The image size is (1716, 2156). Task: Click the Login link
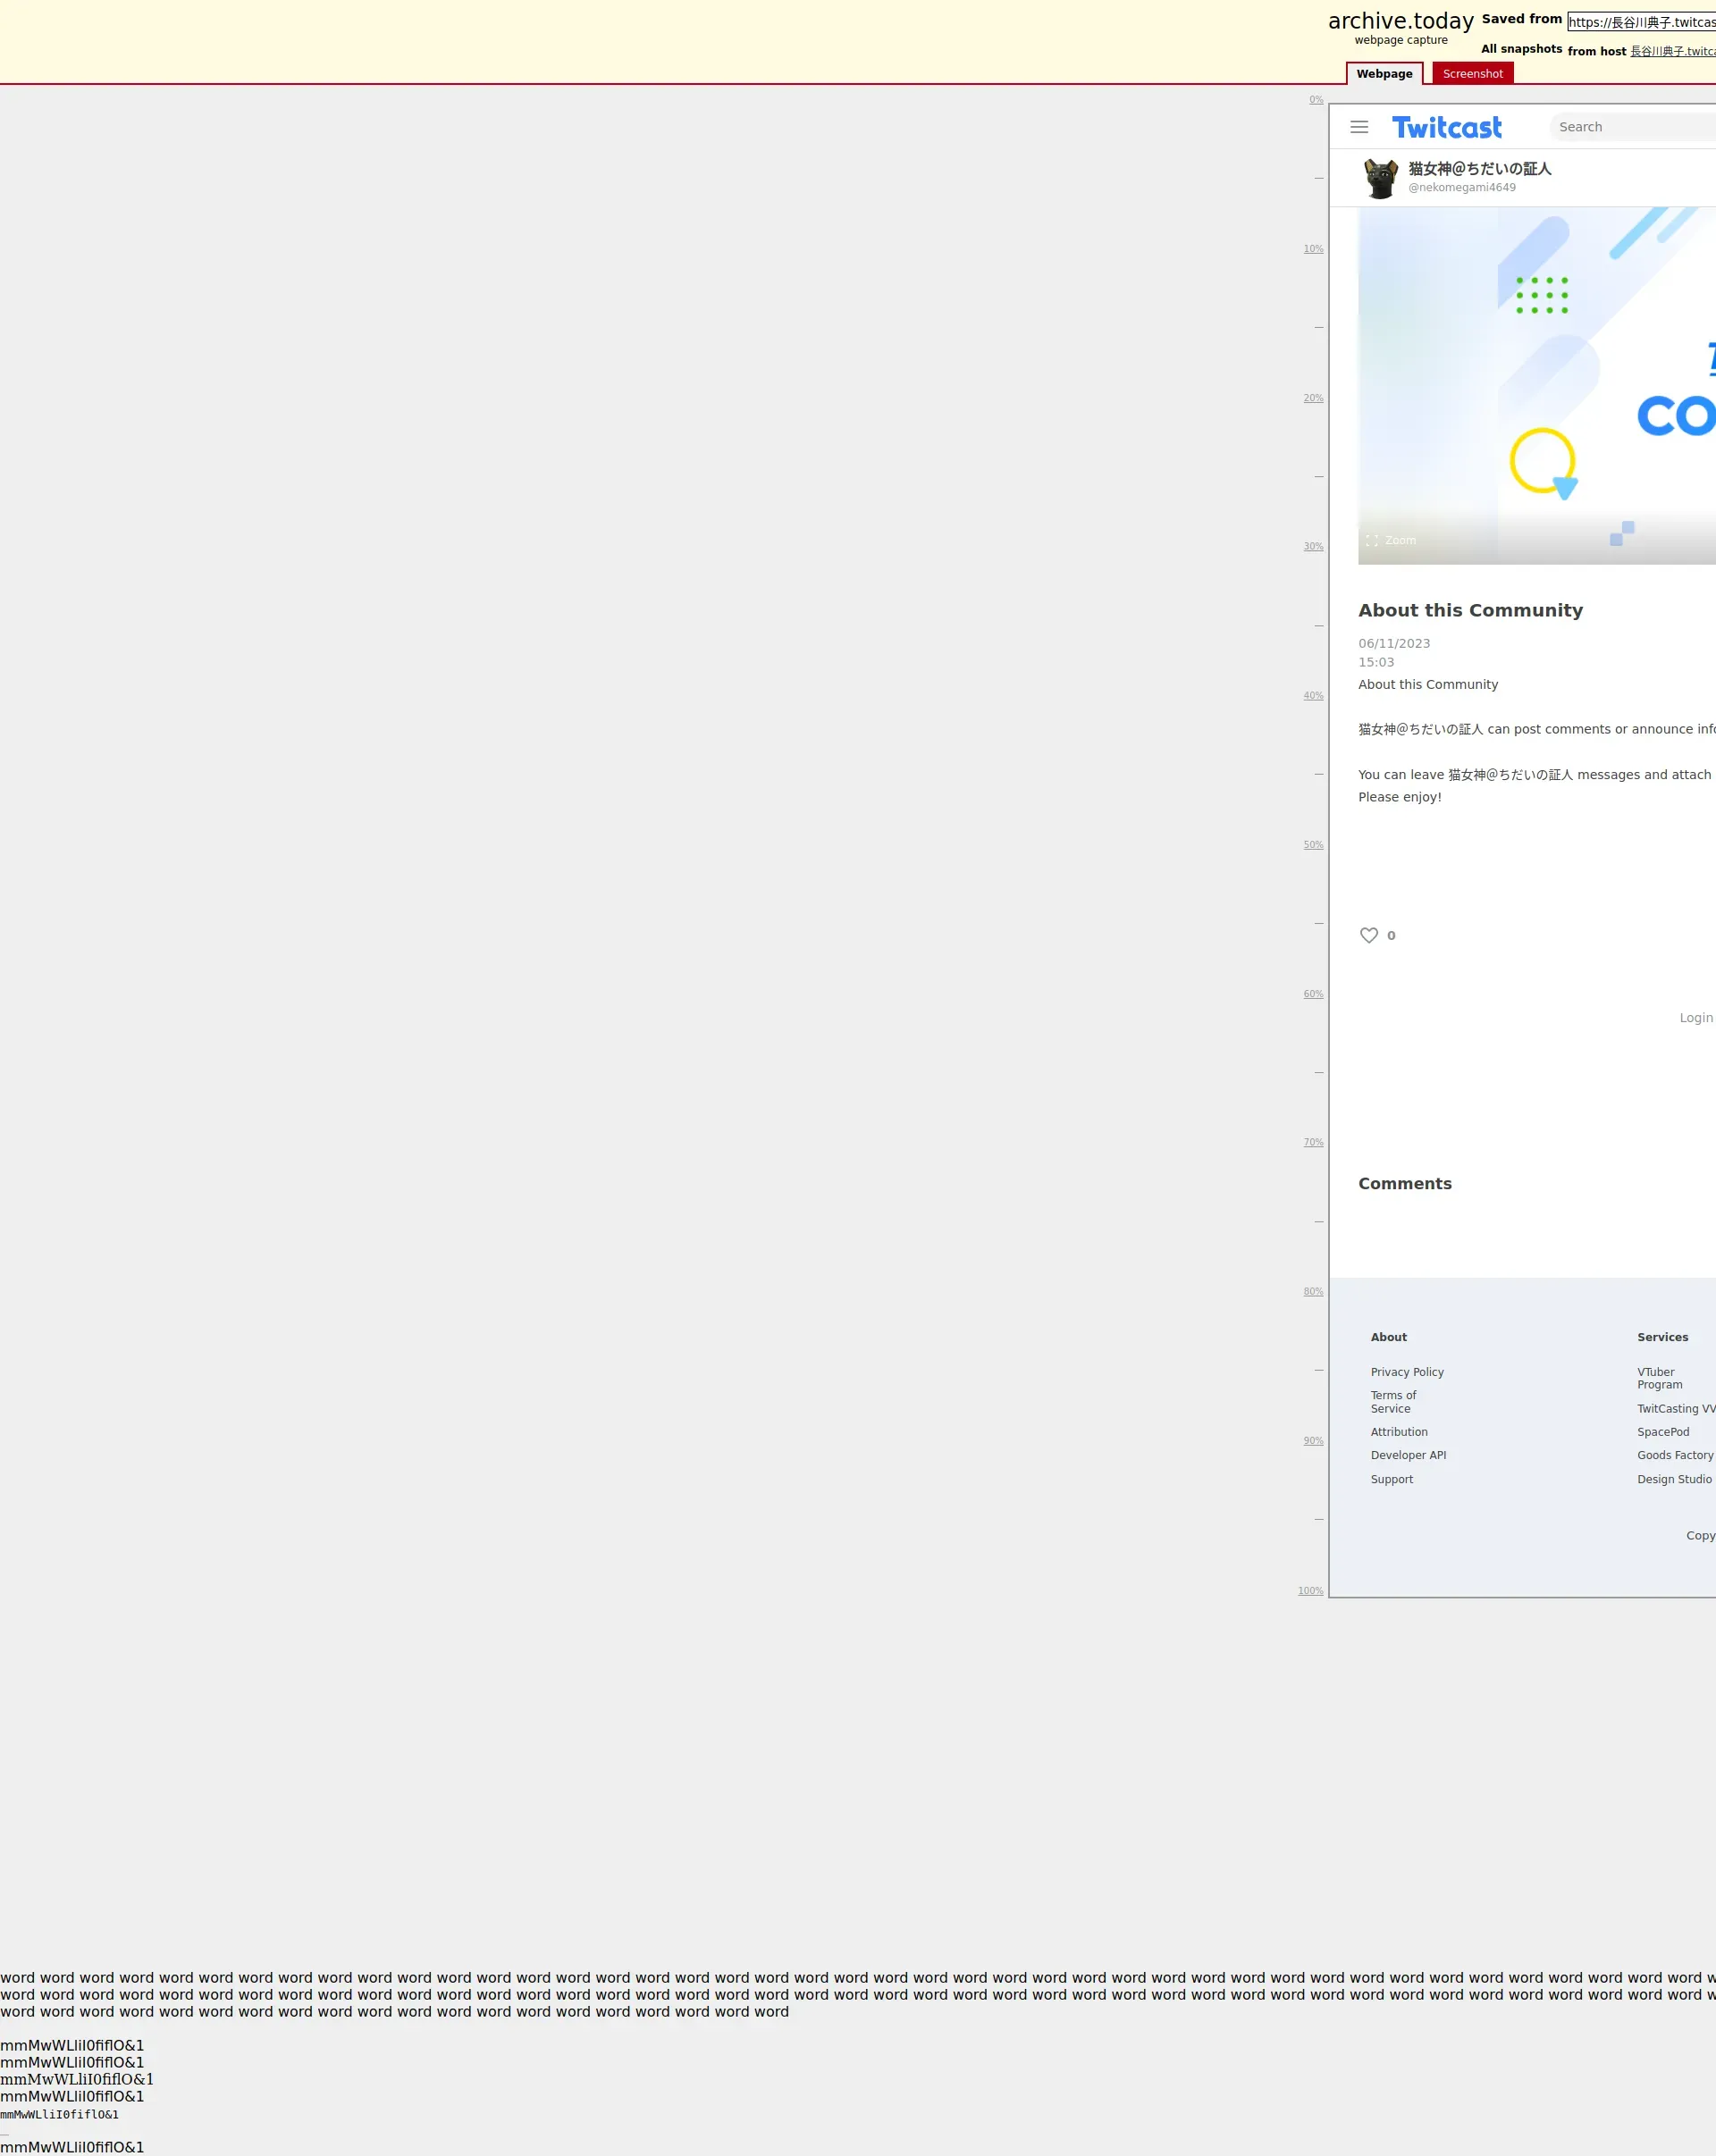1696,1018
